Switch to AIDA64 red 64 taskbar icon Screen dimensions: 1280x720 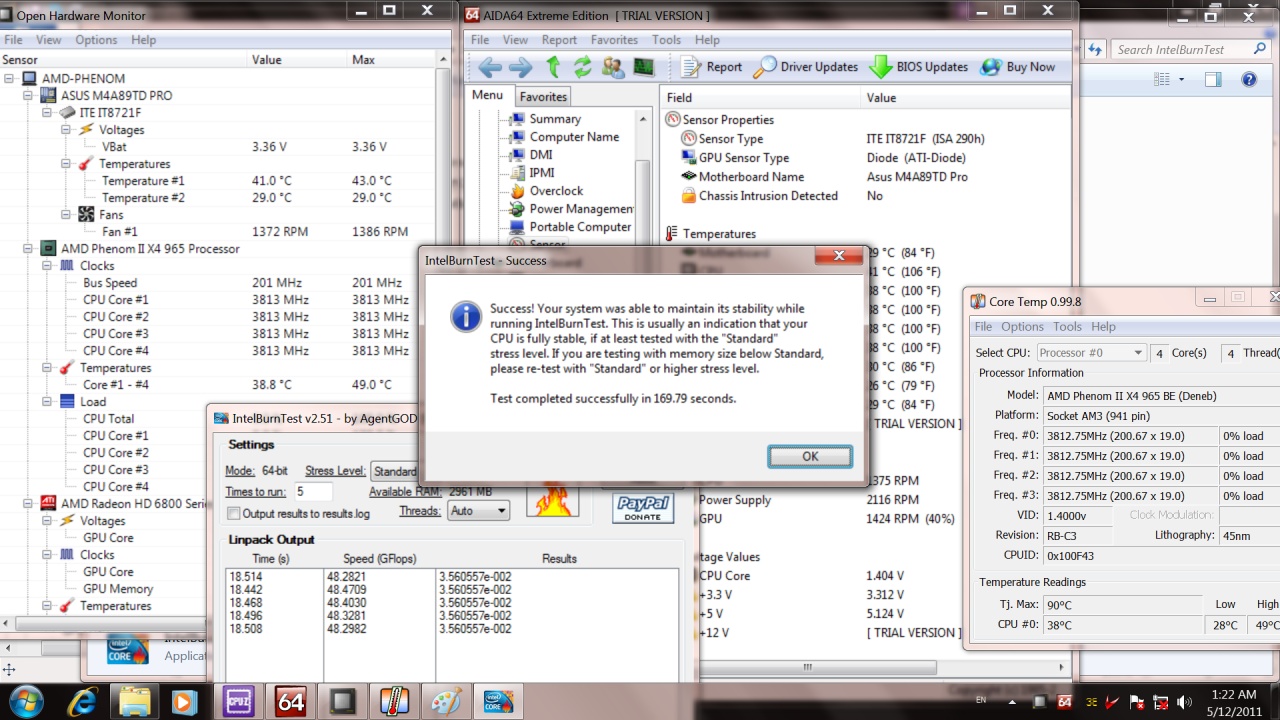point(290,700)
